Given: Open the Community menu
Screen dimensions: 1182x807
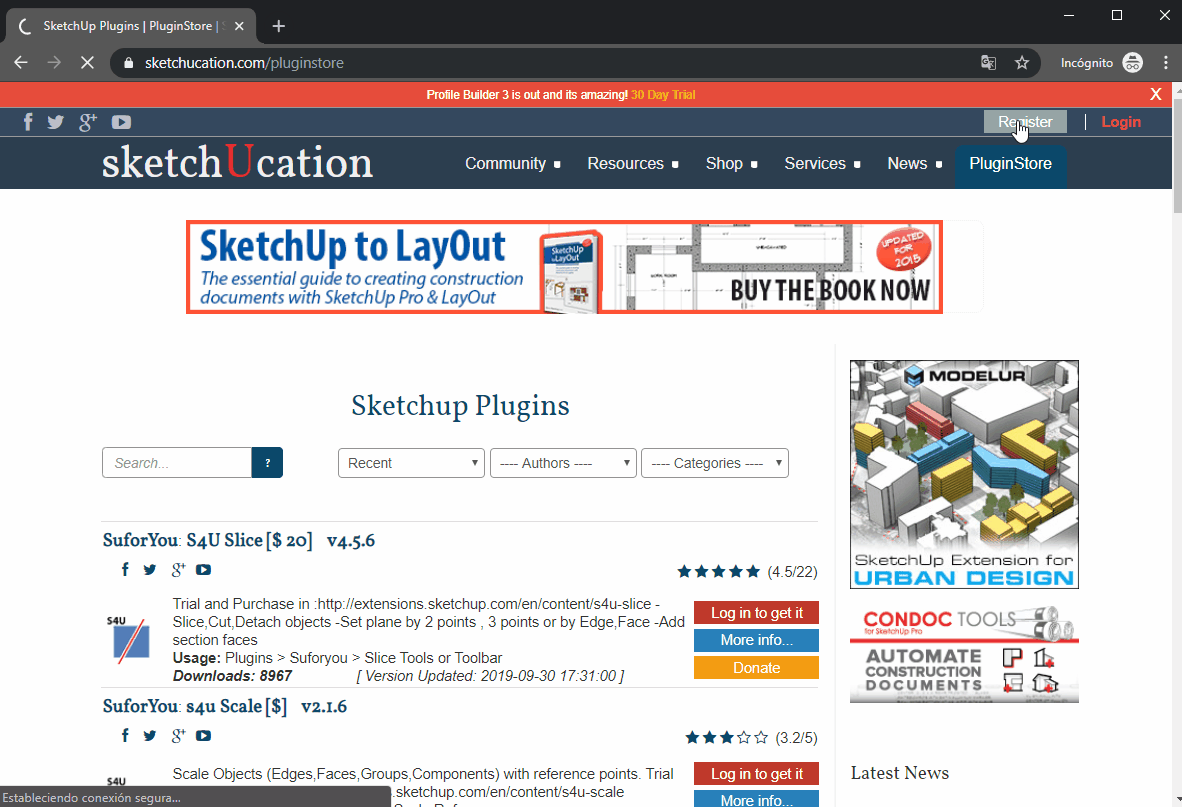Looking at the screenshot, I should [x=513, y=164].
